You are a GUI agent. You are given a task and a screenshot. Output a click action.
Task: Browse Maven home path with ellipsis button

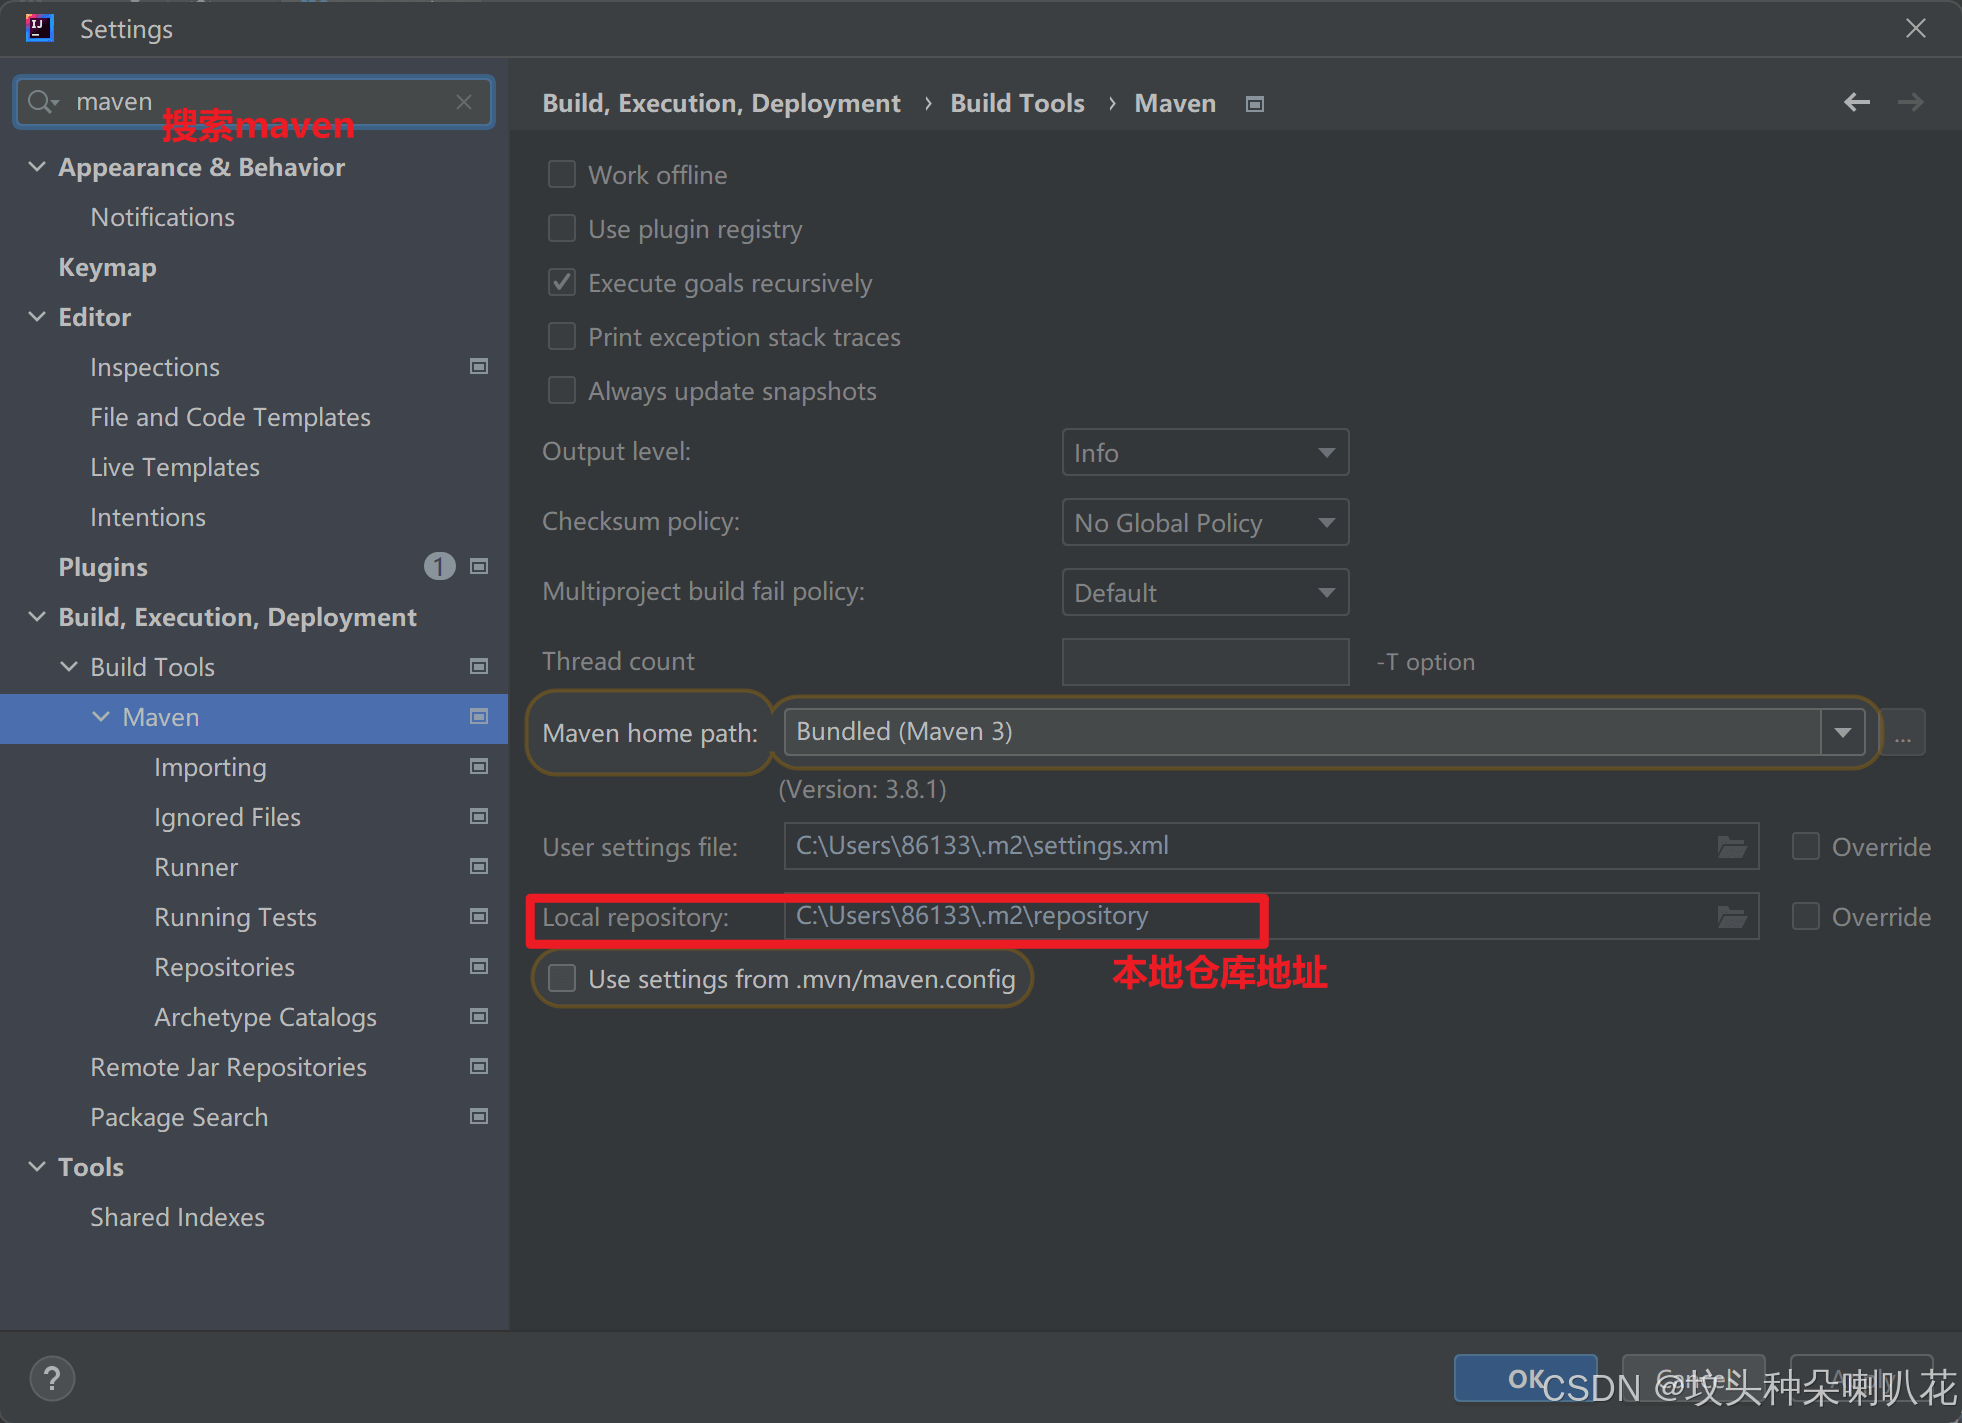coord(1903,733)
